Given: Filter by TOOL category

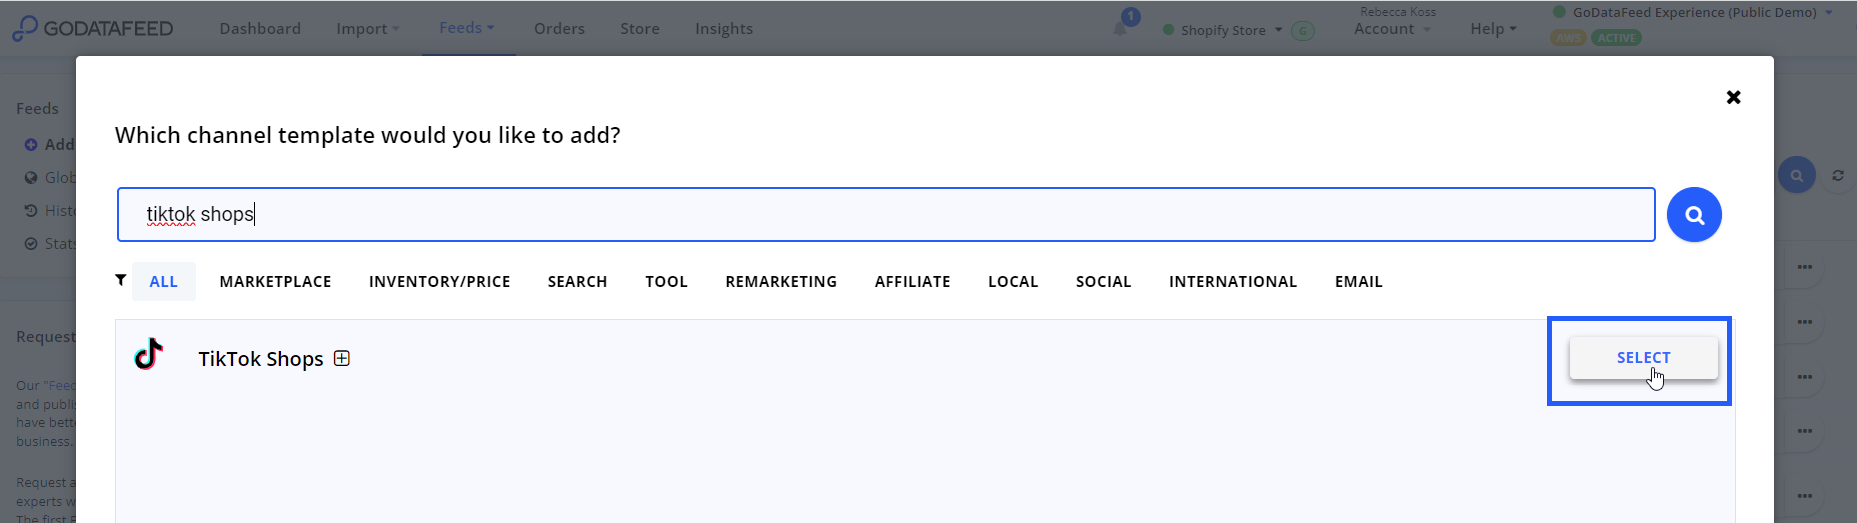Looking at the screenshot, I should pos(666,282).
